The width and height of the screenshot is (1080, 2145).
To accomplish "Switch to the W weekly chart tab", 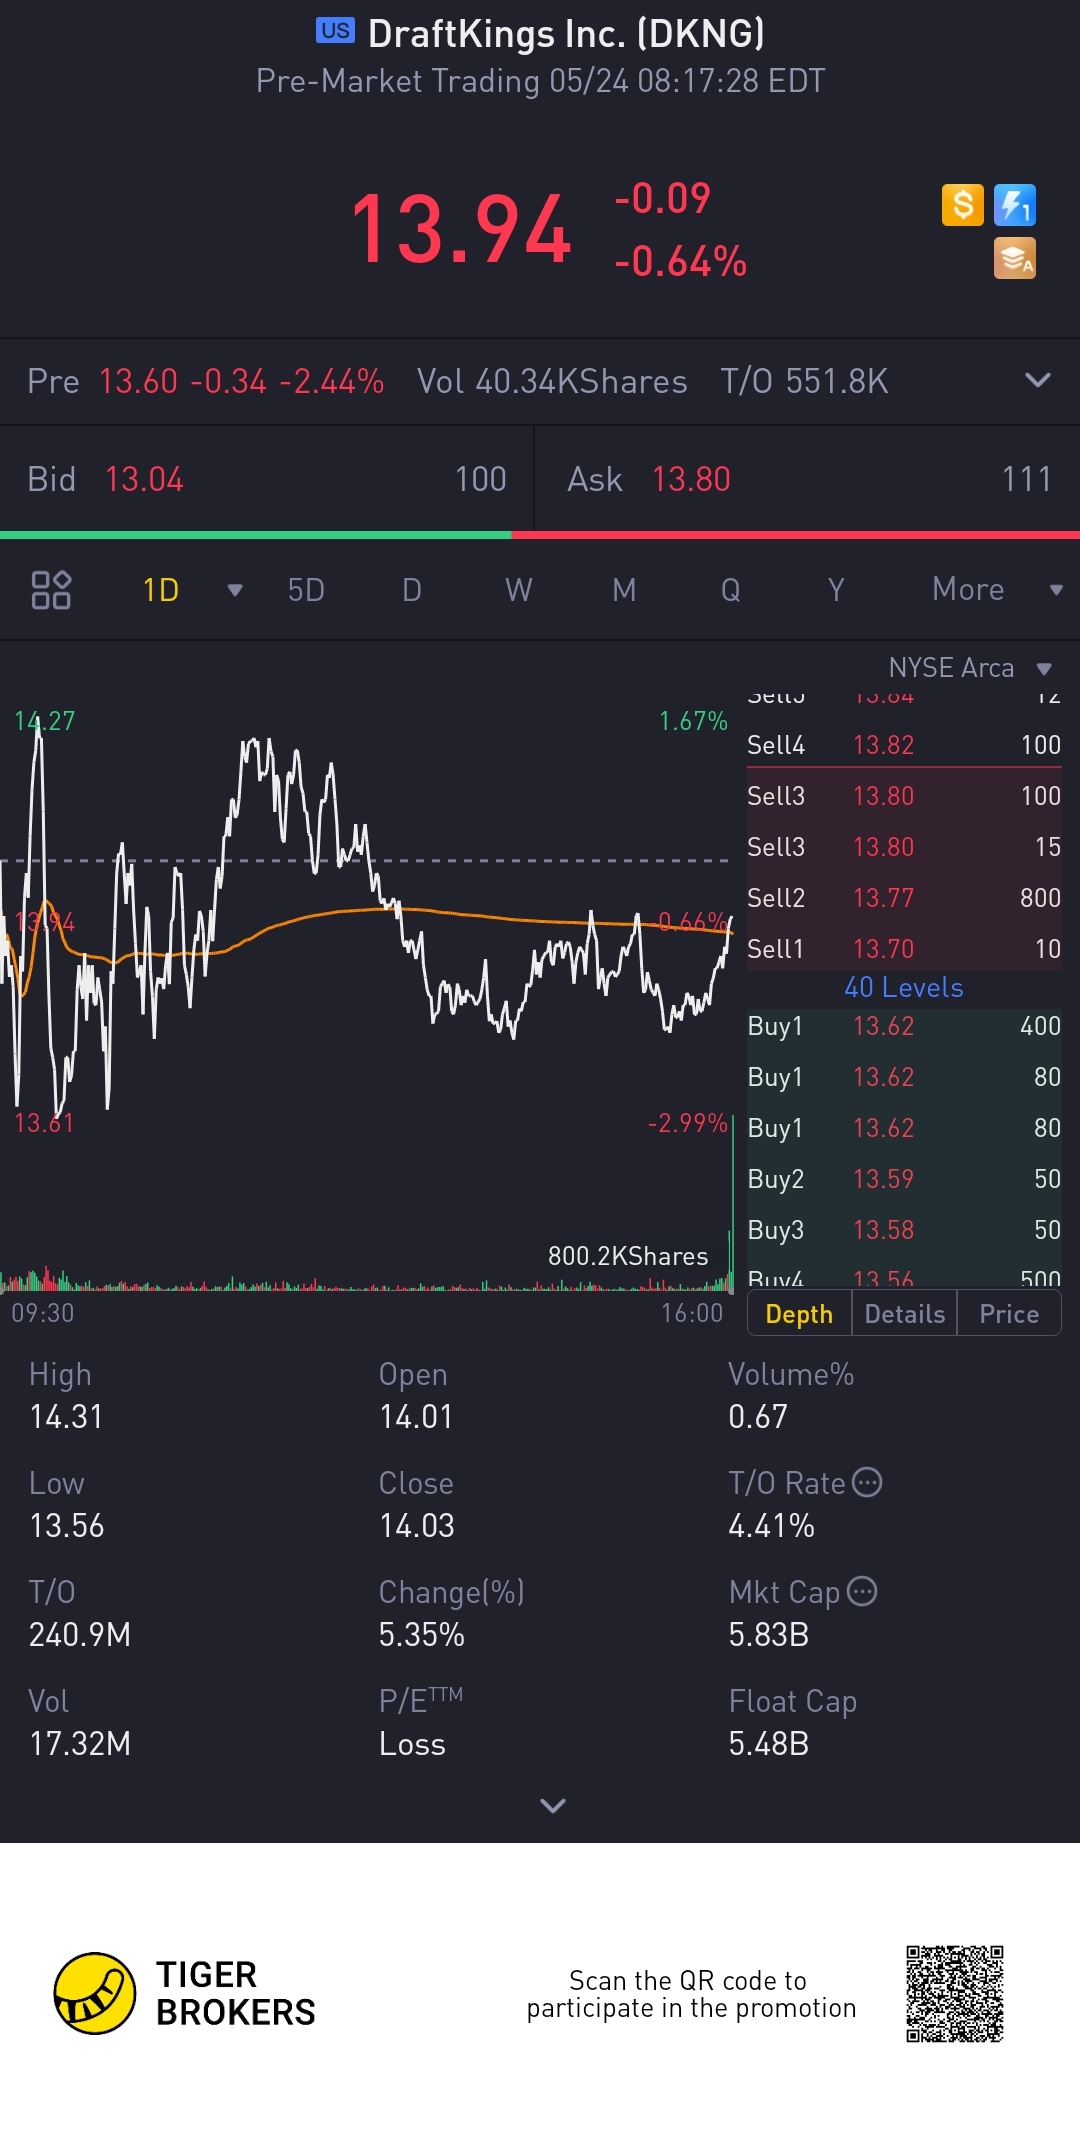I will 518,590.
